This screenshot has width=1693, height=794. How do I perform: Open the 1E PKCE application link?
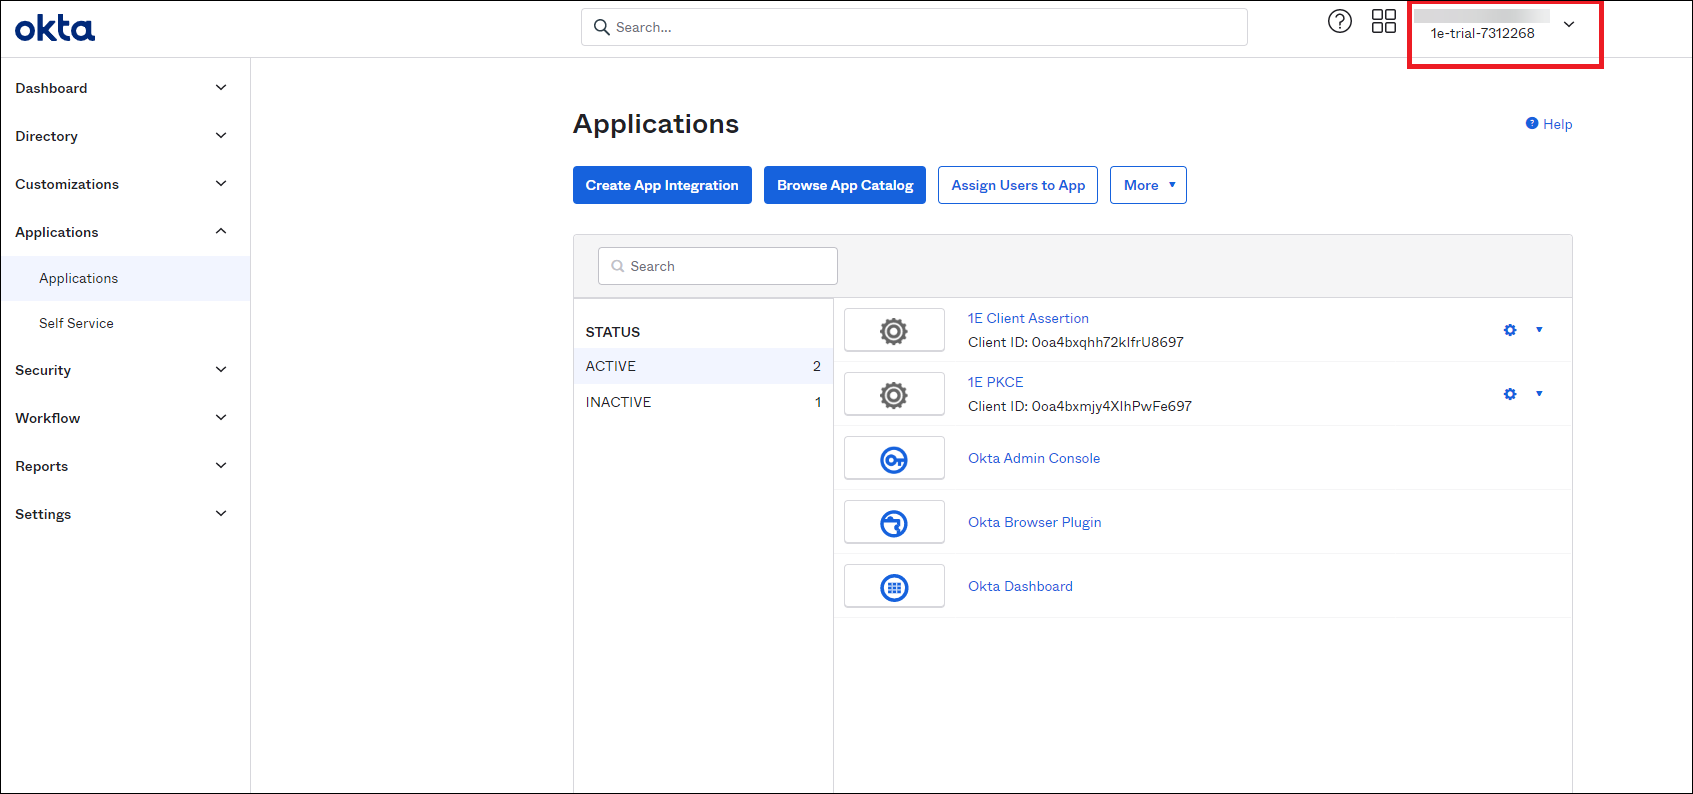pyautogui.click(x=995, y=382)
